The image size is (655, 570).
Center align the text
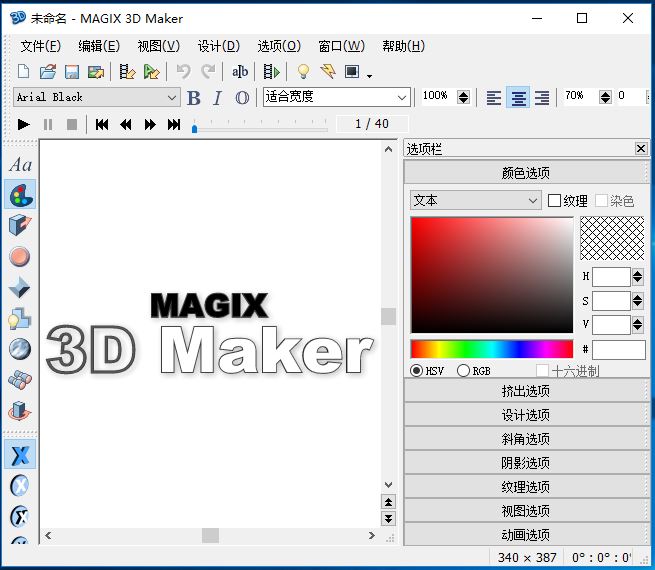pos(518,98)
